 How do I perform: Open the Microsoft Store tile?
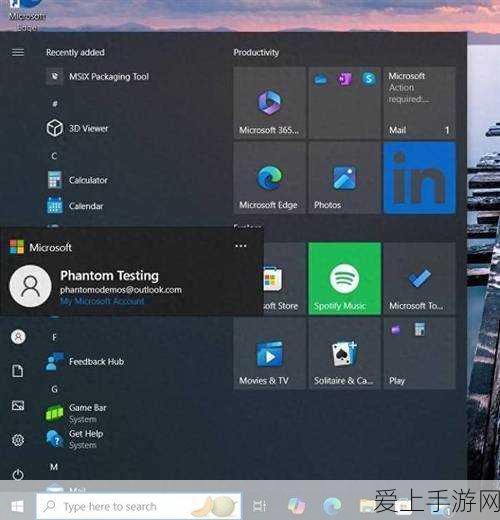pos(285,278)
